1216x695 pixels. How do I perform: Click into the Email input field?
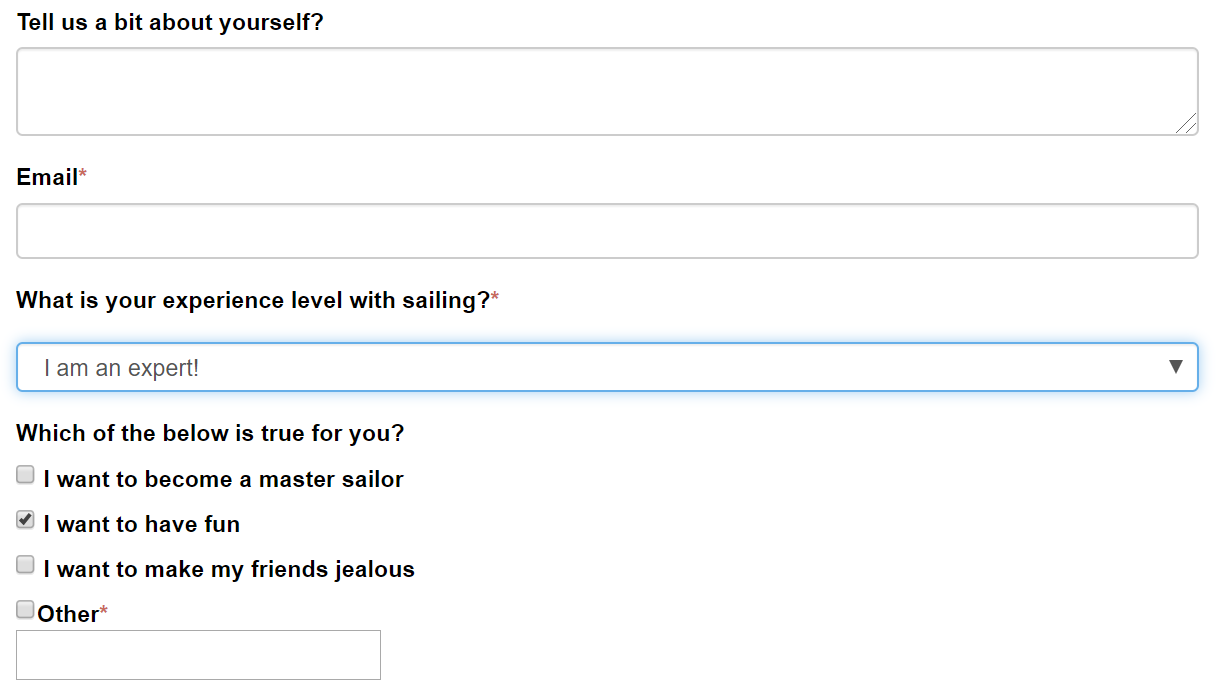606,231
